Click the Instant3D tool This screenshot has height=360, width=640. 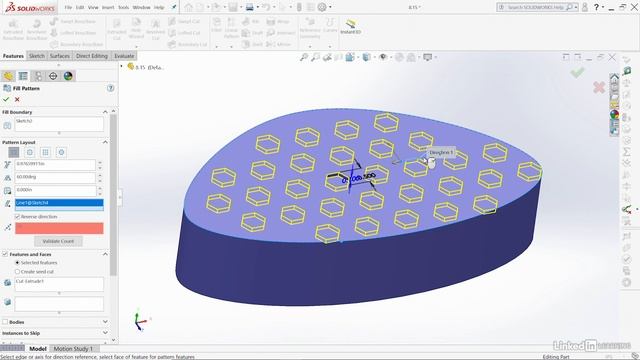point(351,27)
